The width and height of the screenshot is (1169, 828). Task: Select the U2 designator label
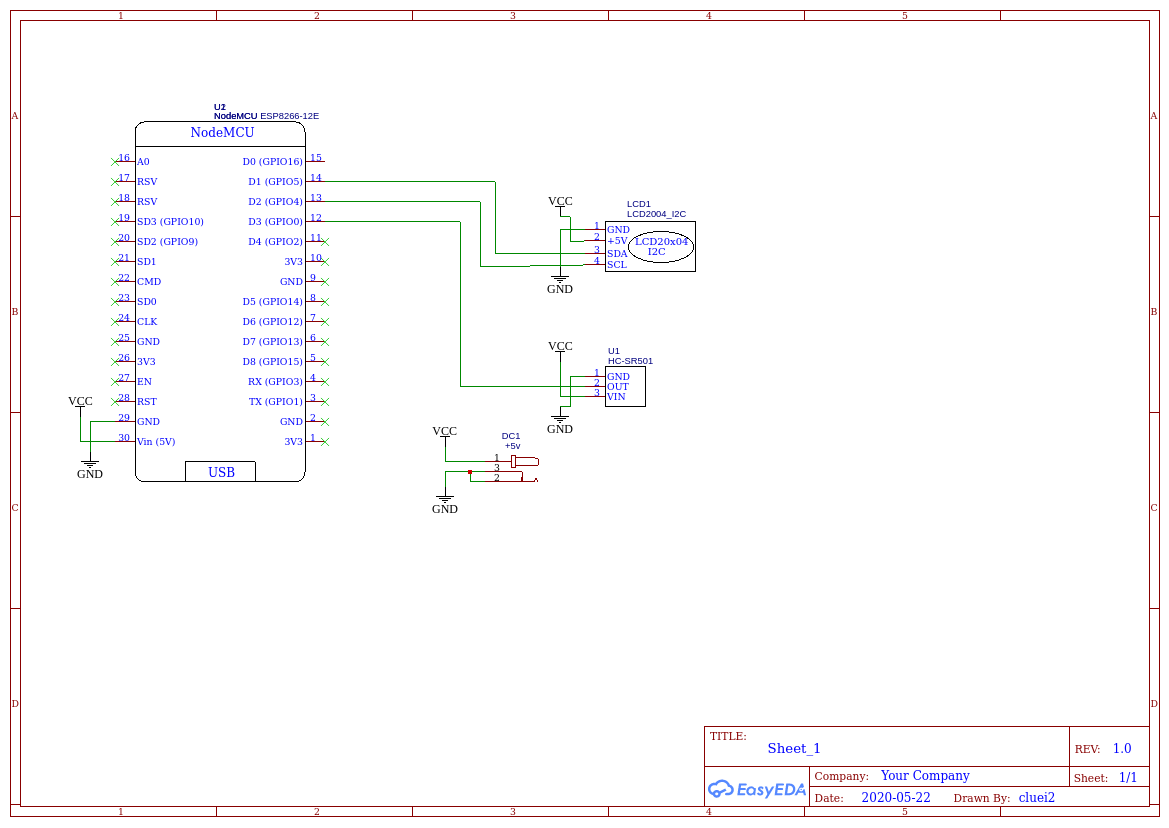click(219, 107)
